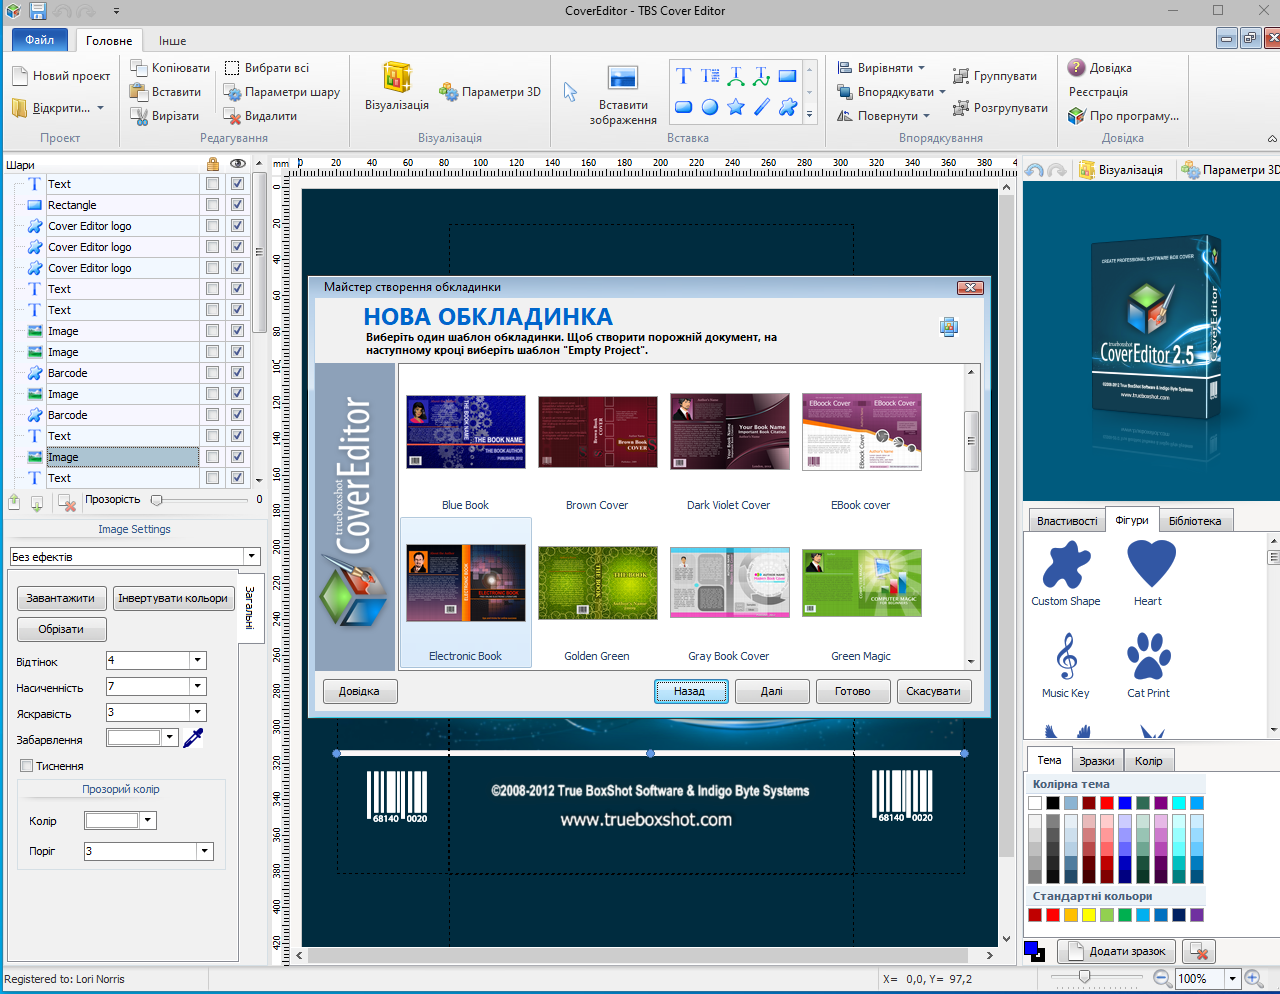The image size is (1280, 994).
Task: Toggle lock of the highlighted Image layer
Action: 212,457
